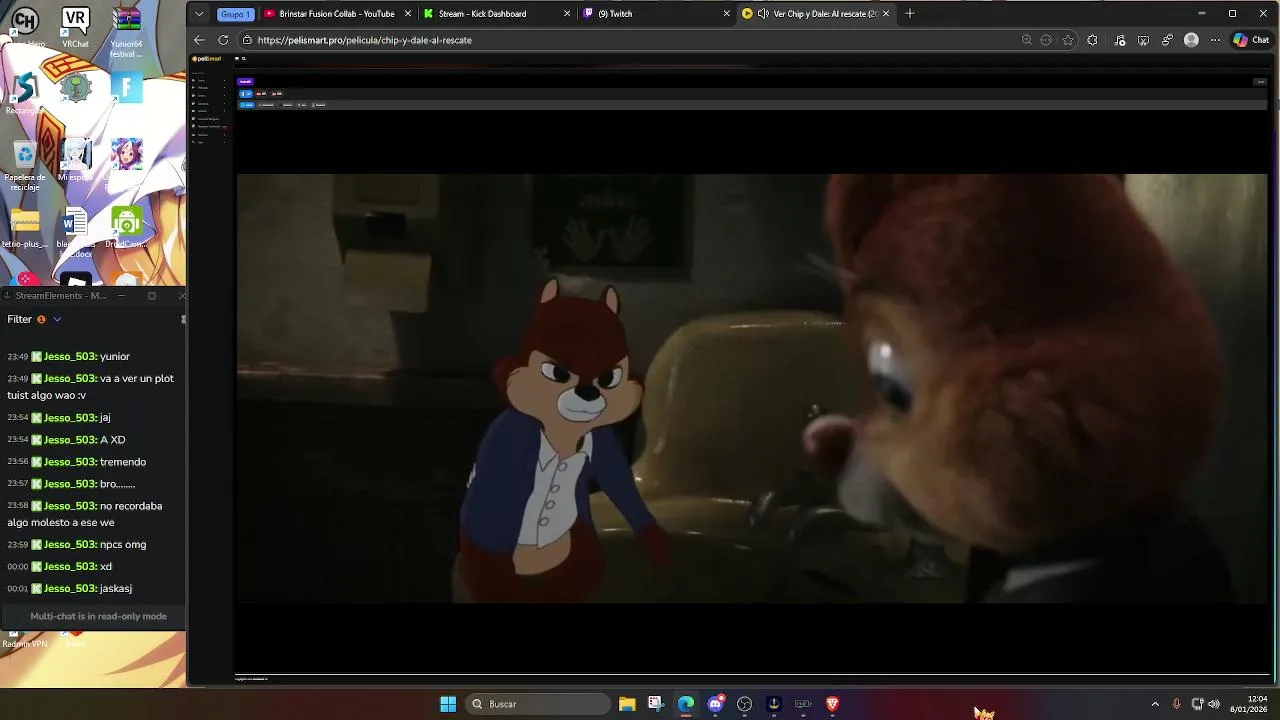Click the pelismart site logo
The width and height of the screenshot is (1280, 720).
coord(208,59)
